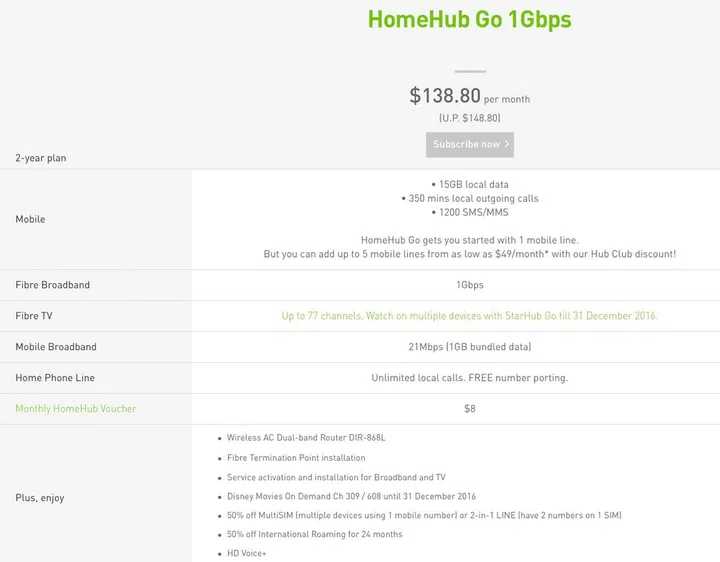This screenshot has height=562, width=720.
Task: Click the Home Phone Line row label
Action: (x=55, y=378)
